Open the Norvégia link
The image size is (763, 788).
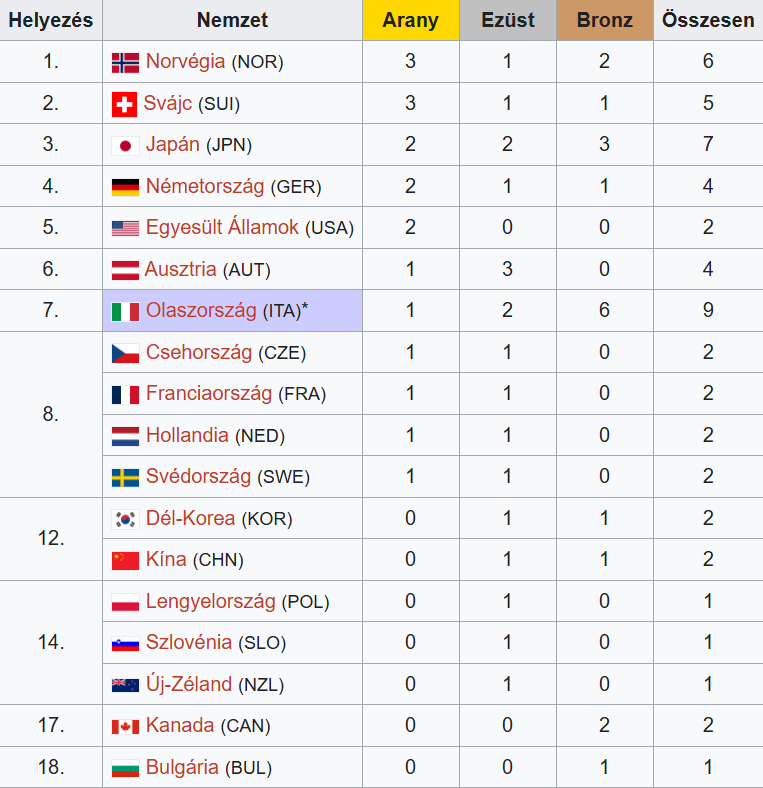coord(186,62)
